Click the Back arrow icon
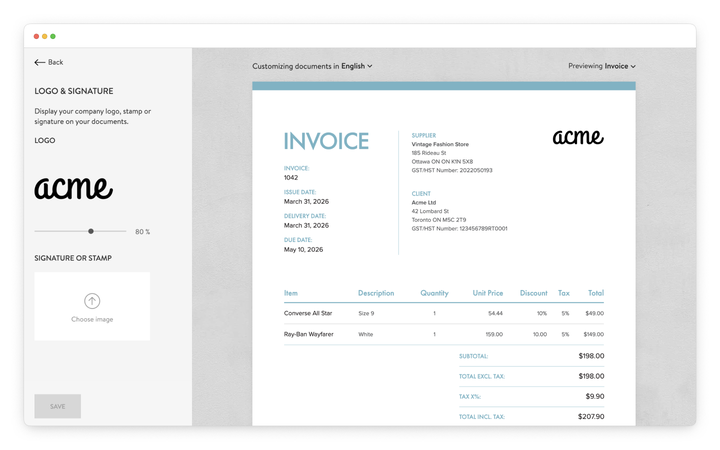 click(40, 62)
